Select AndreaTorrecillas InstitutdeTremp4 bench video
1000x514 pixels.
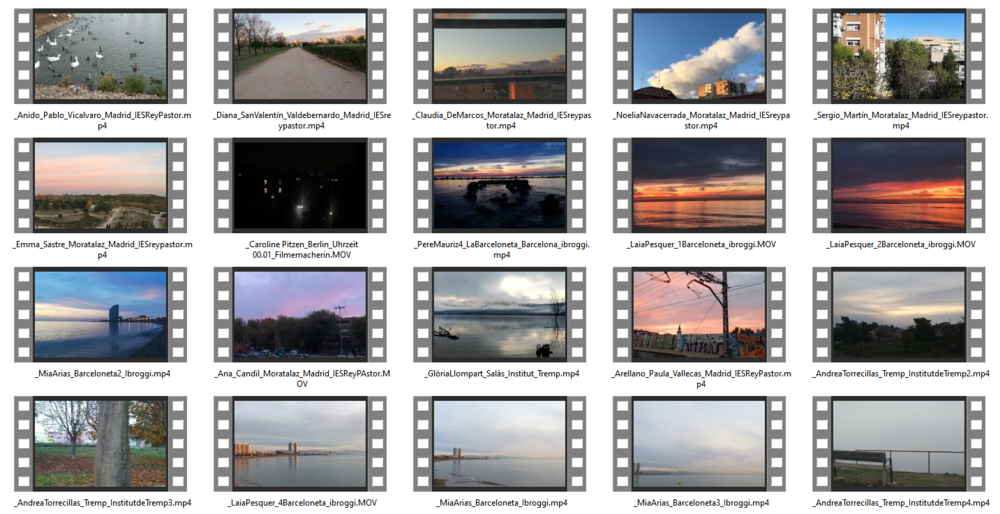(x=899, y=444)
